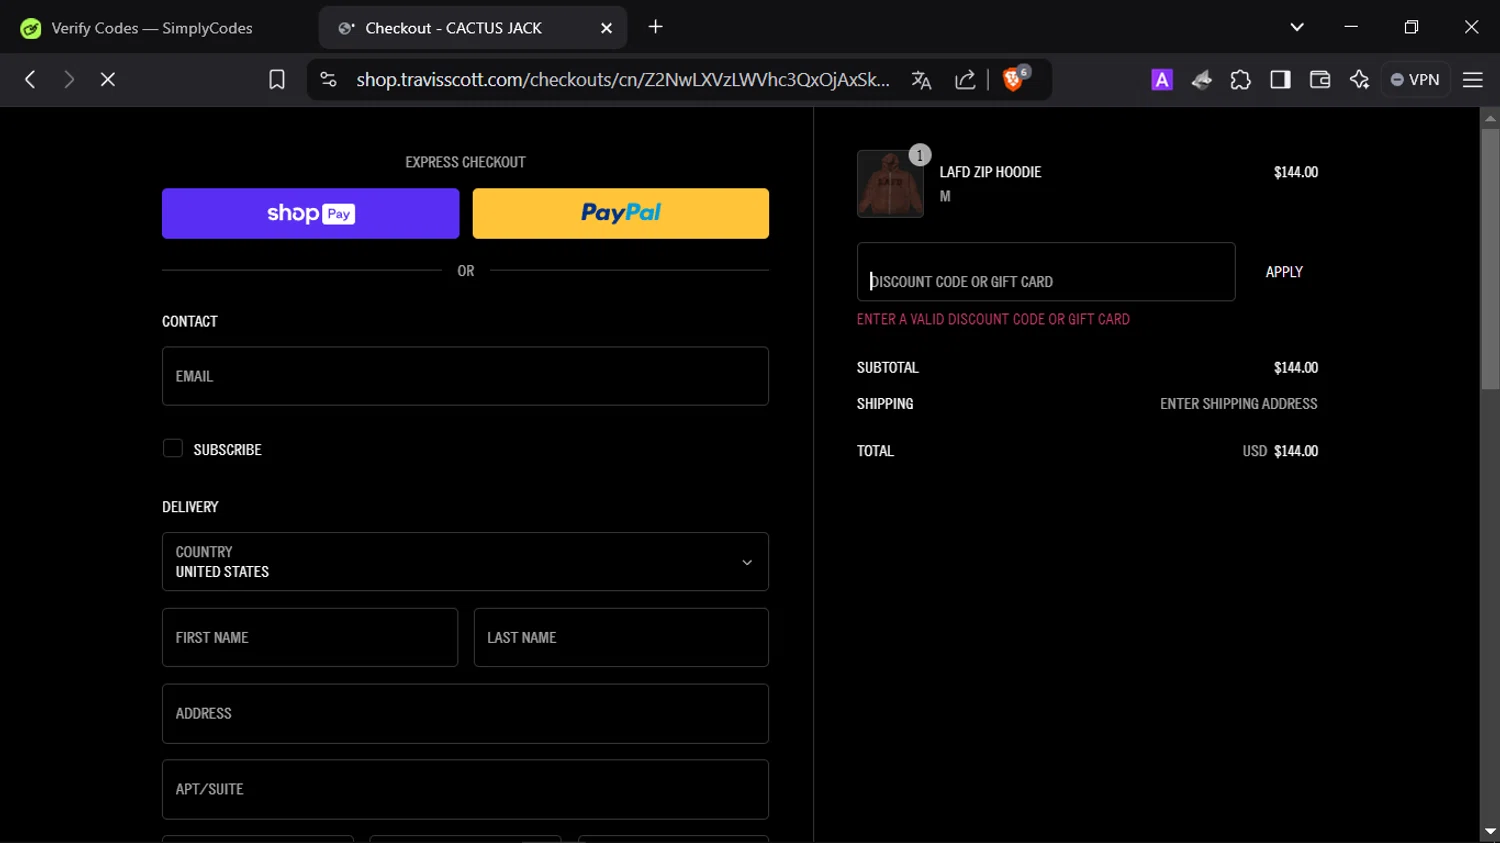The height and width of the screenshot is (843, 1500).
Task: Click the DELIVERY section heading
Action: (x=190, y=507)
